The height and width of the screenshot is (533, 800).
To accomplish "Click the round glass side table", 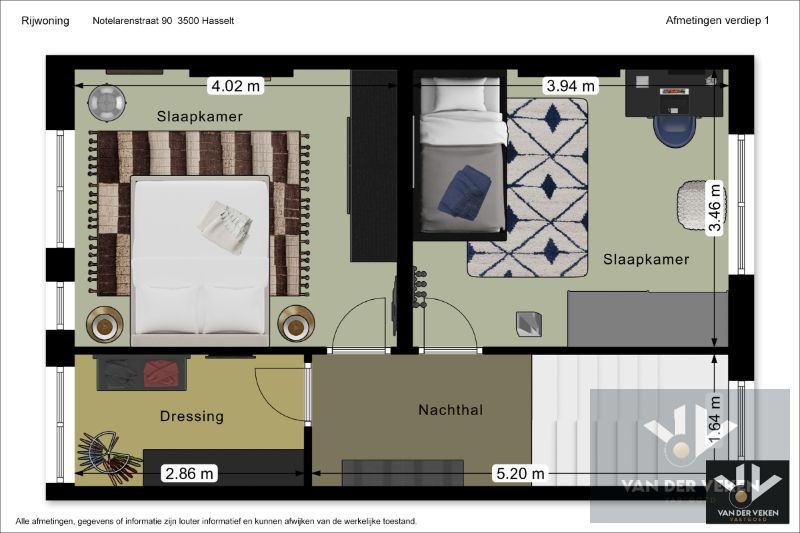I will pos(106,101).
